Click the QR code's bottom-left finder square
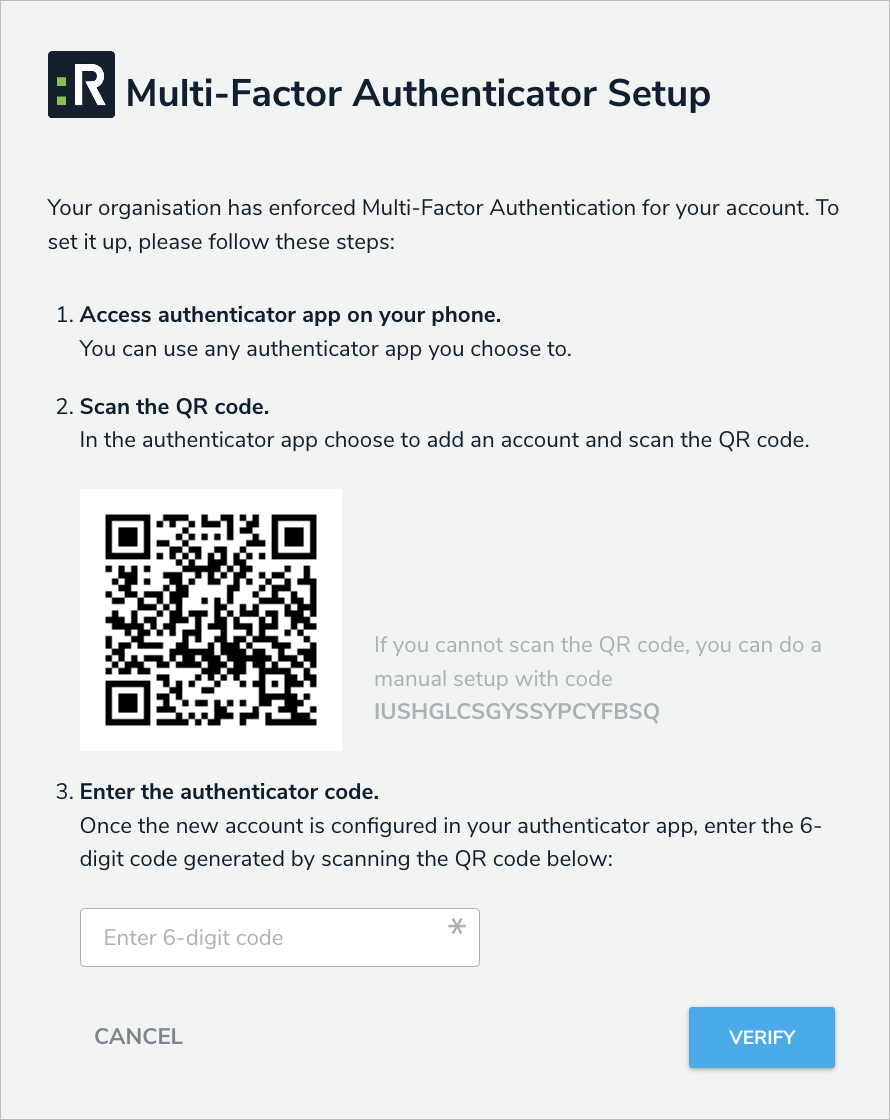890x1120 pixels. [x=127, y=703]
